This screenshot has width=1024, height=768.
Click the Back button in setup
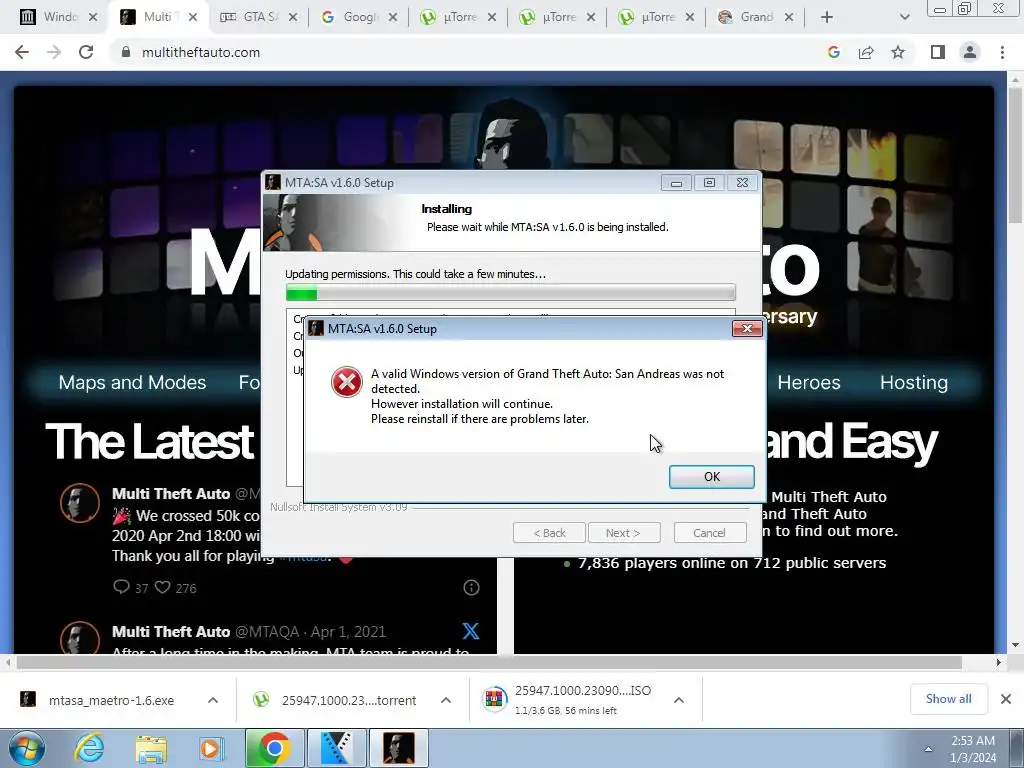tap(549, 533)
